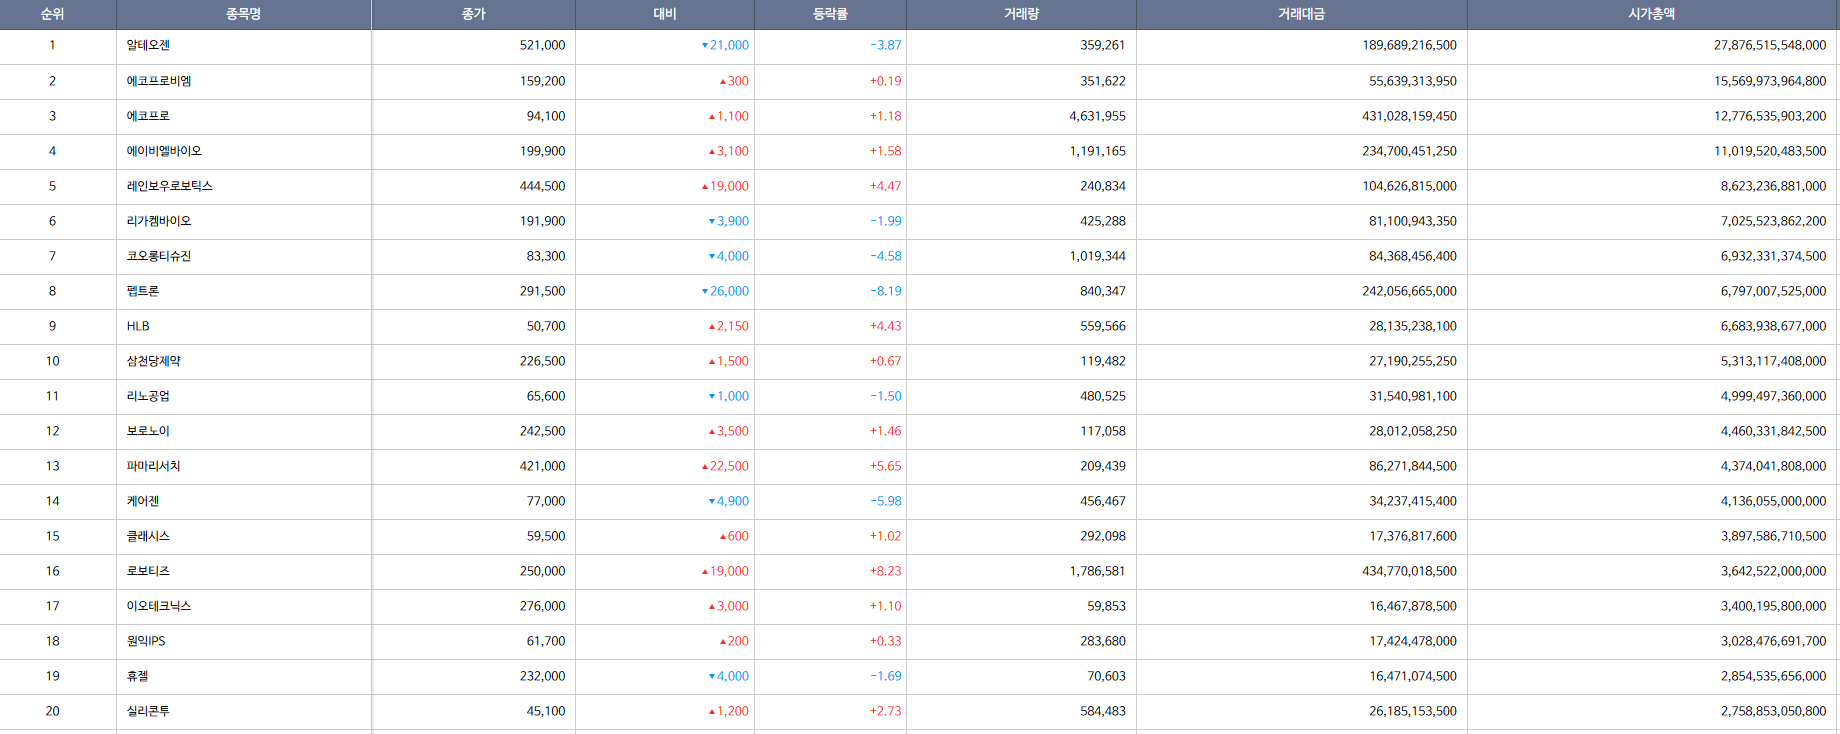Click the red up arrow next to 22,500
Screen dimensions: 1840x734
705,467
